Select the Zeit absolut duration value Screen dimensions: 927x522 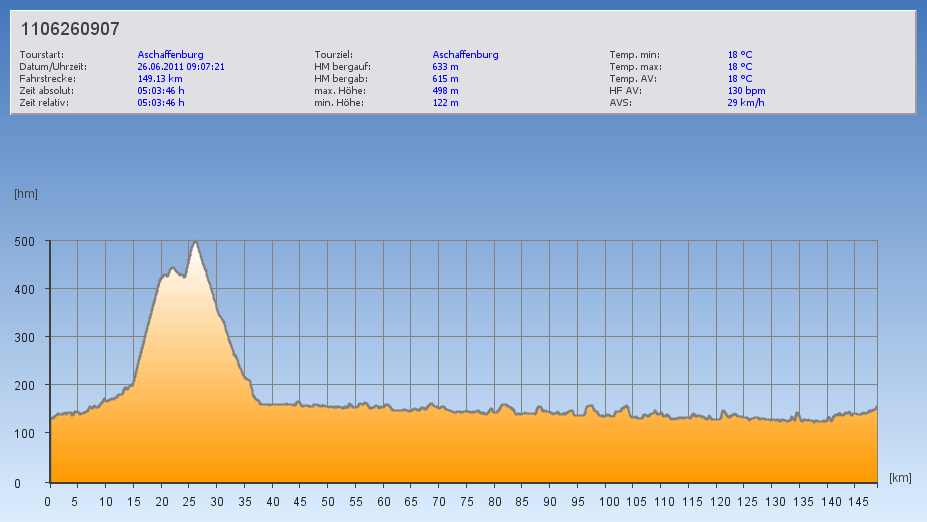point(161,91)
